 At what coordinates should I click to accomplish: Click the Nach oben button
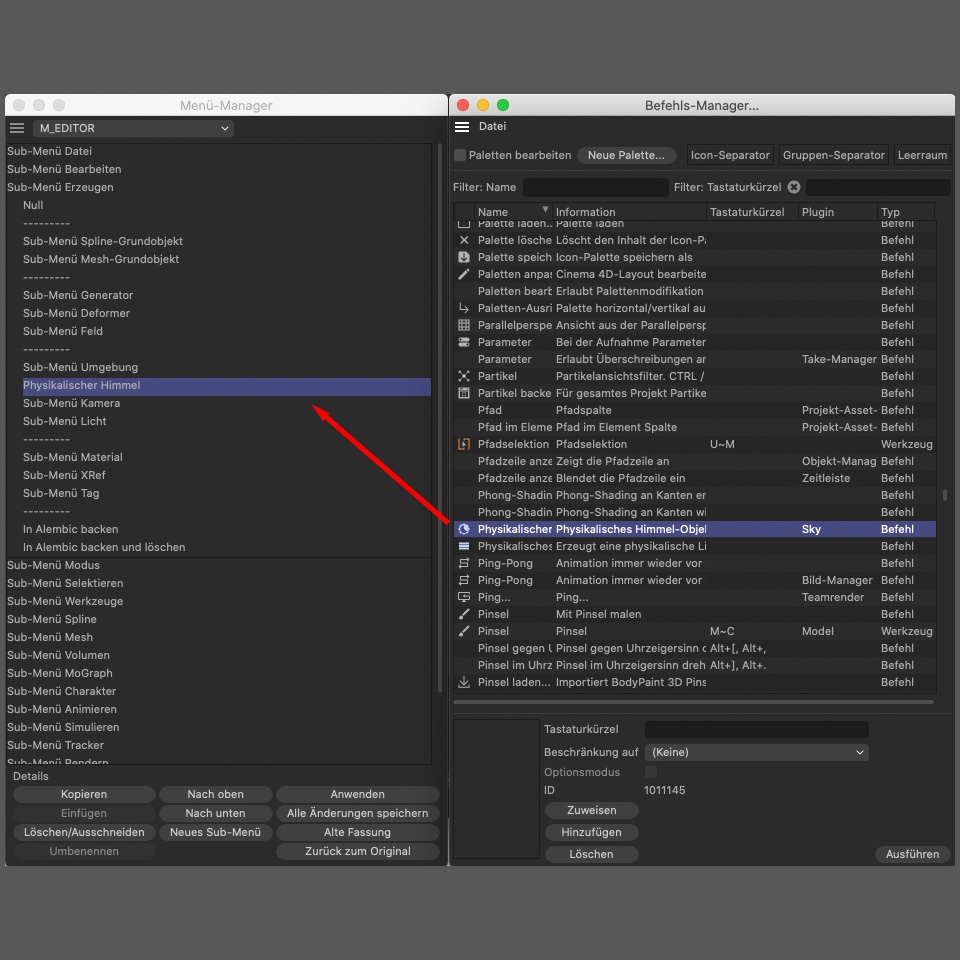[x=216, y=794]
